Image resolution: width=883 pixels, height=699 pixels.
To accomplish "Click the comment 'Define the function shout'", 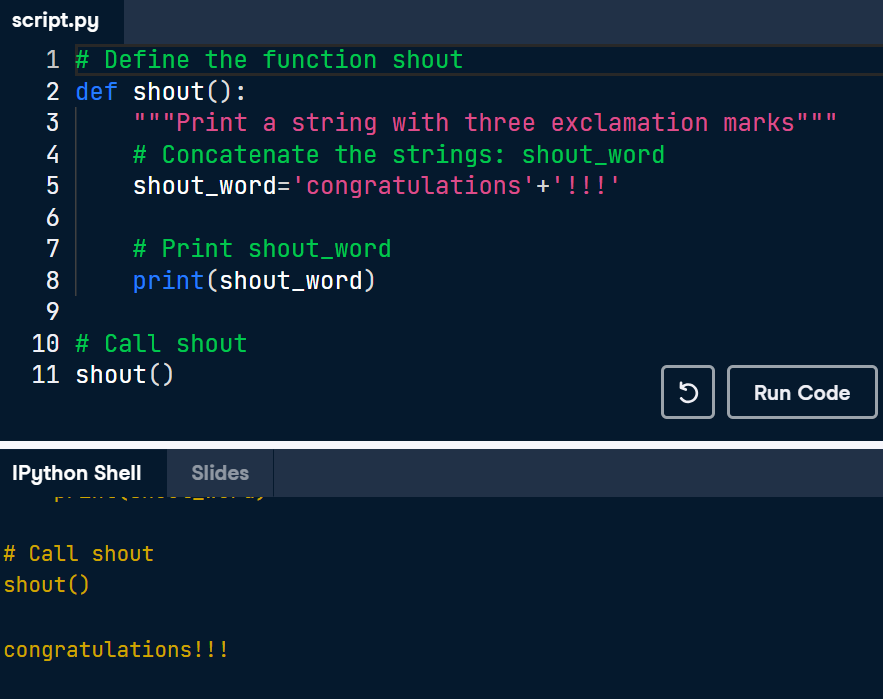I will (x=270, y=60).
